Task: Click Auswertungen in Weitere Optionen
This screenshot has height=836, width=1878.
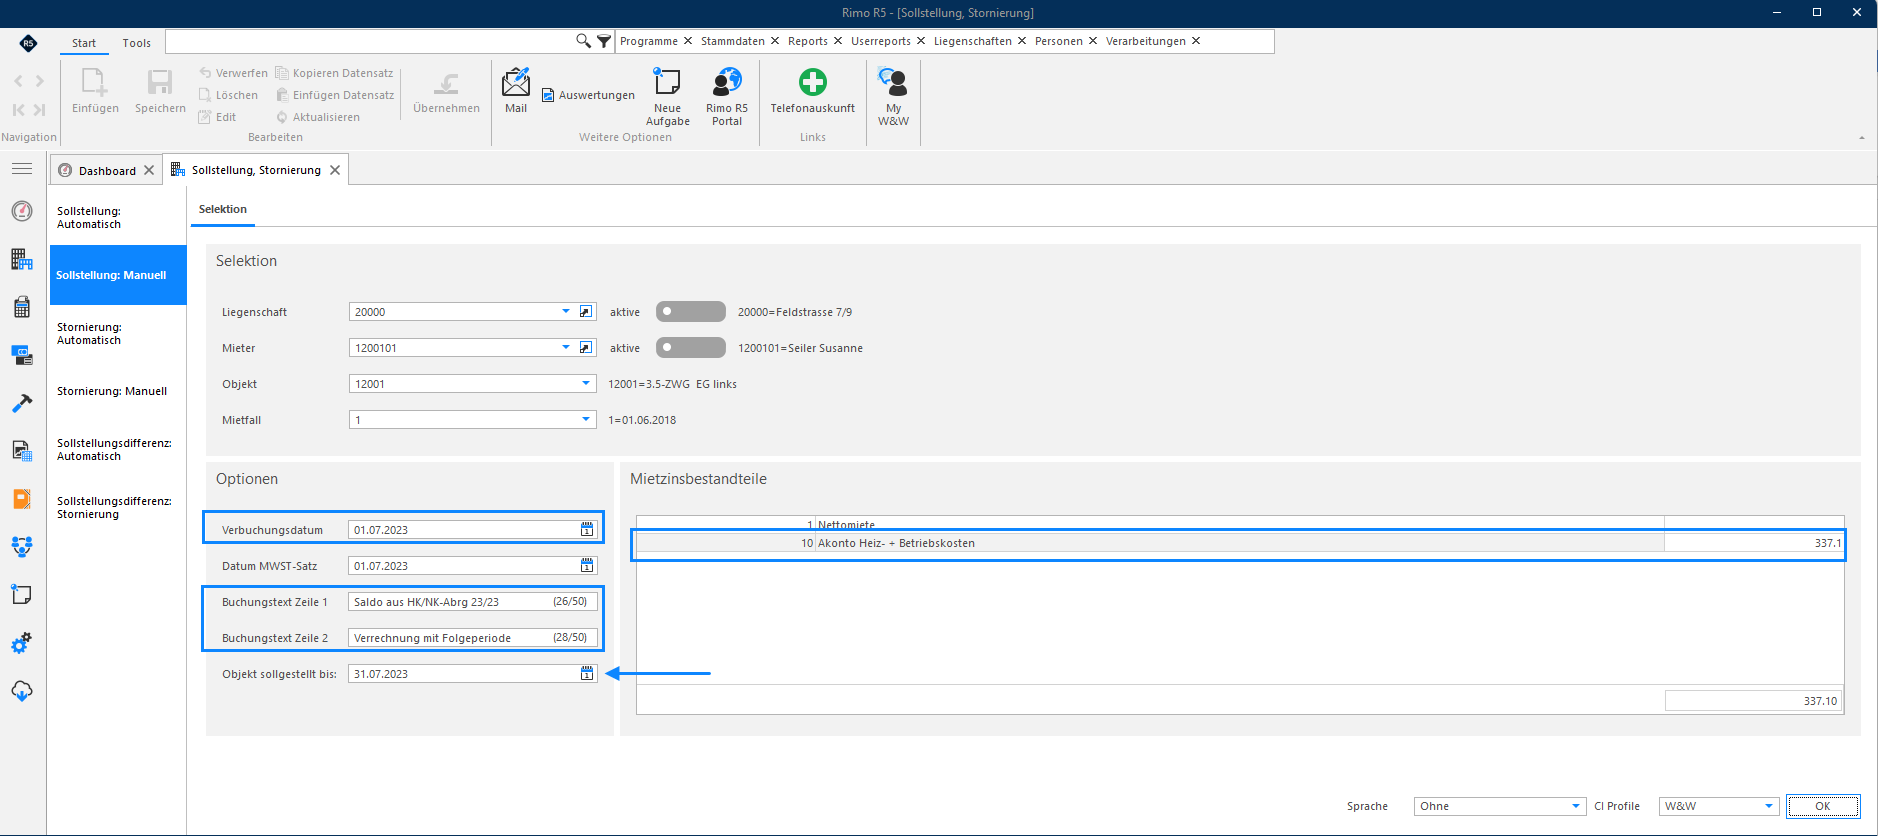Action: click(588, 95)
